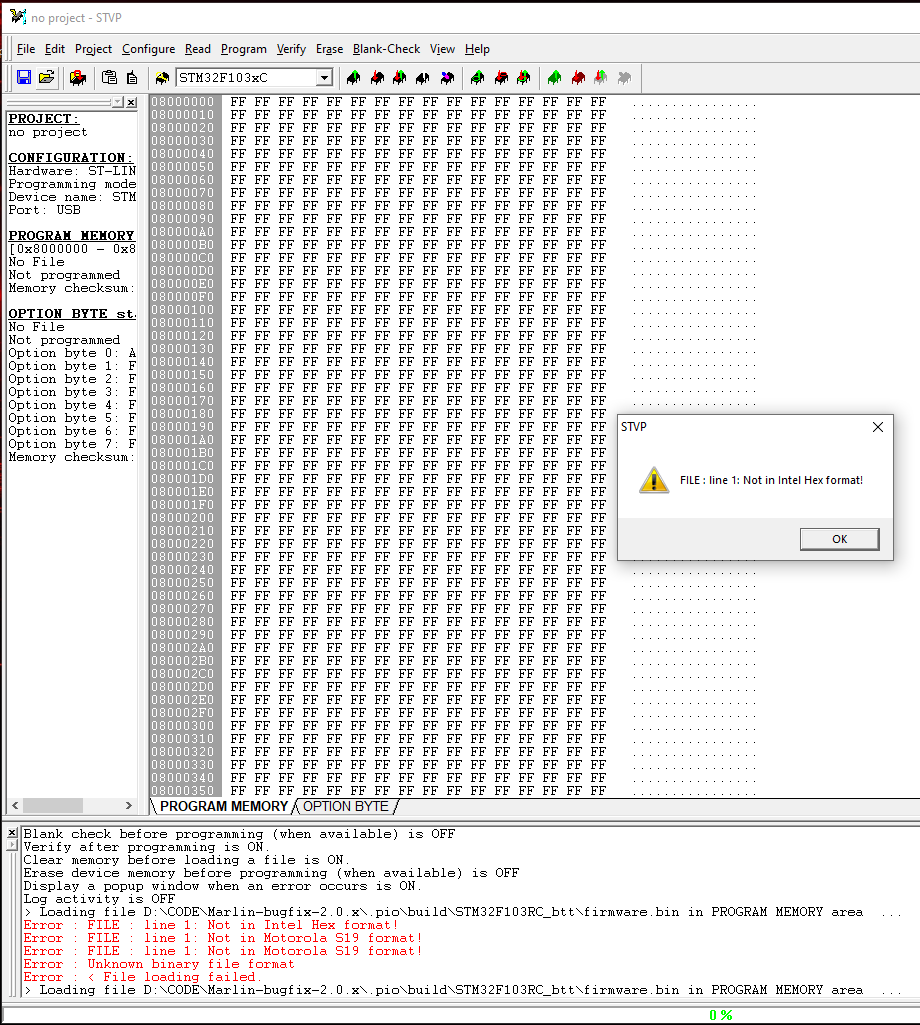
Task: Open the View menu
Action: tap(442, 49)
